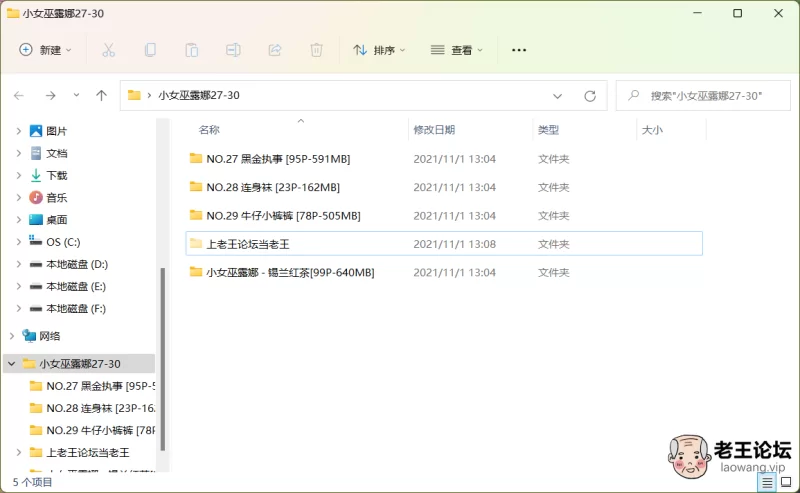Open Desktop (桌面) in sidebar
The image size is (800, 493).
48,220
